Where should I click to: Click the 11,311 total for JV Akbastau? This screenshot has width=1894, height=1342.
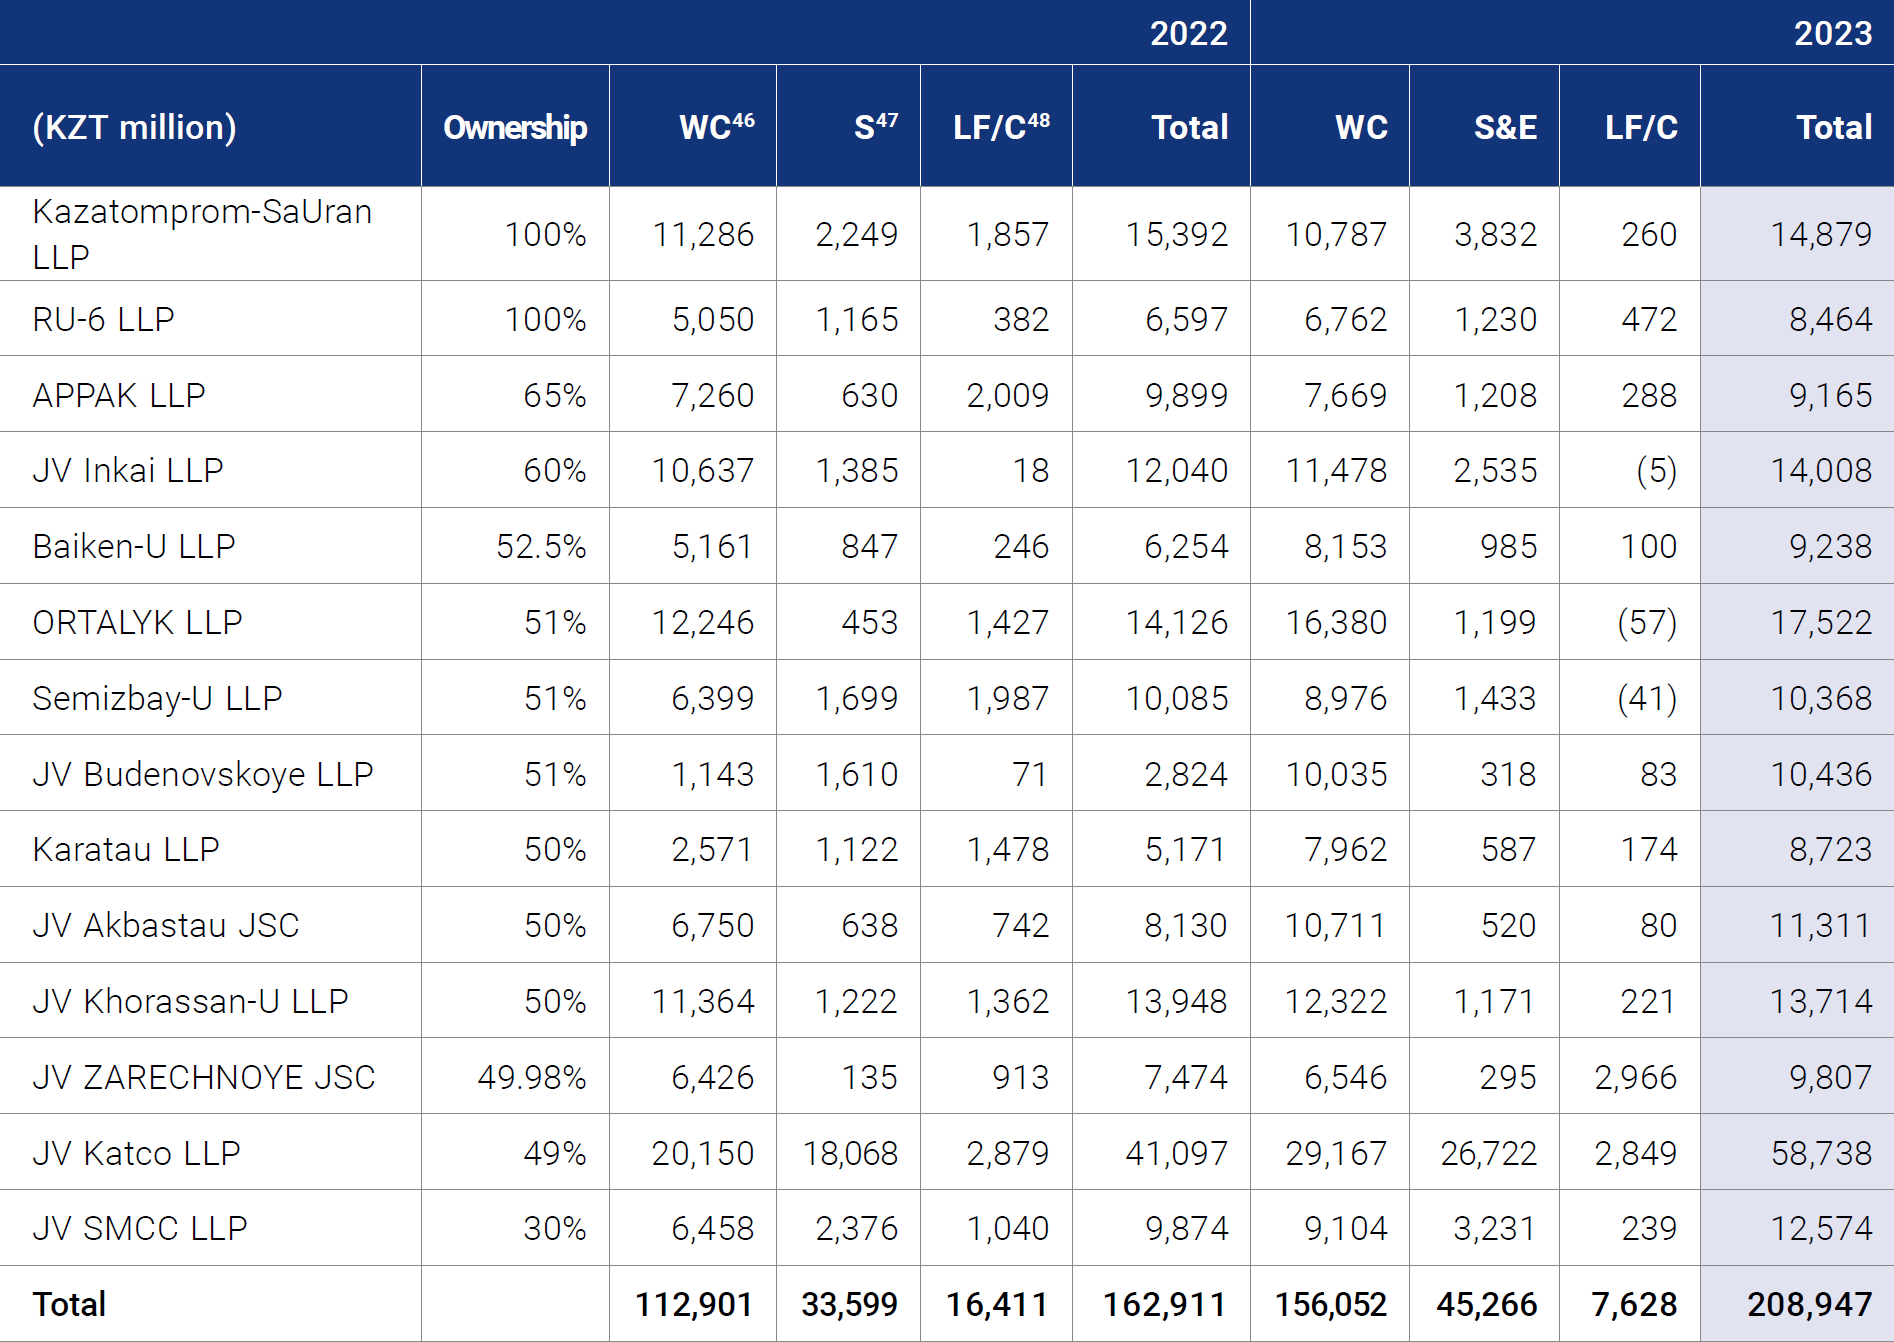coord(1821,925)
